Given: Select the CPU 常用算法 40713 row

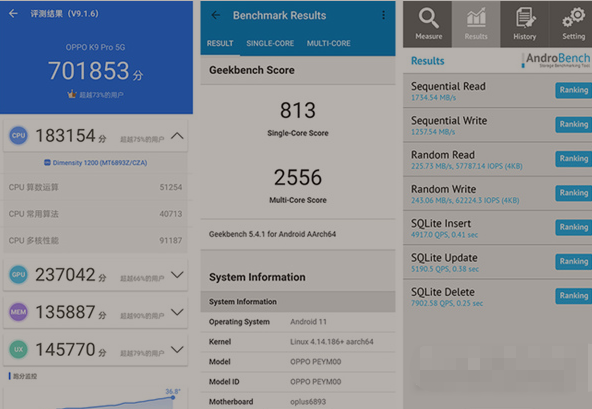Looking at the screenshot, I should click(x=95, y=214).
